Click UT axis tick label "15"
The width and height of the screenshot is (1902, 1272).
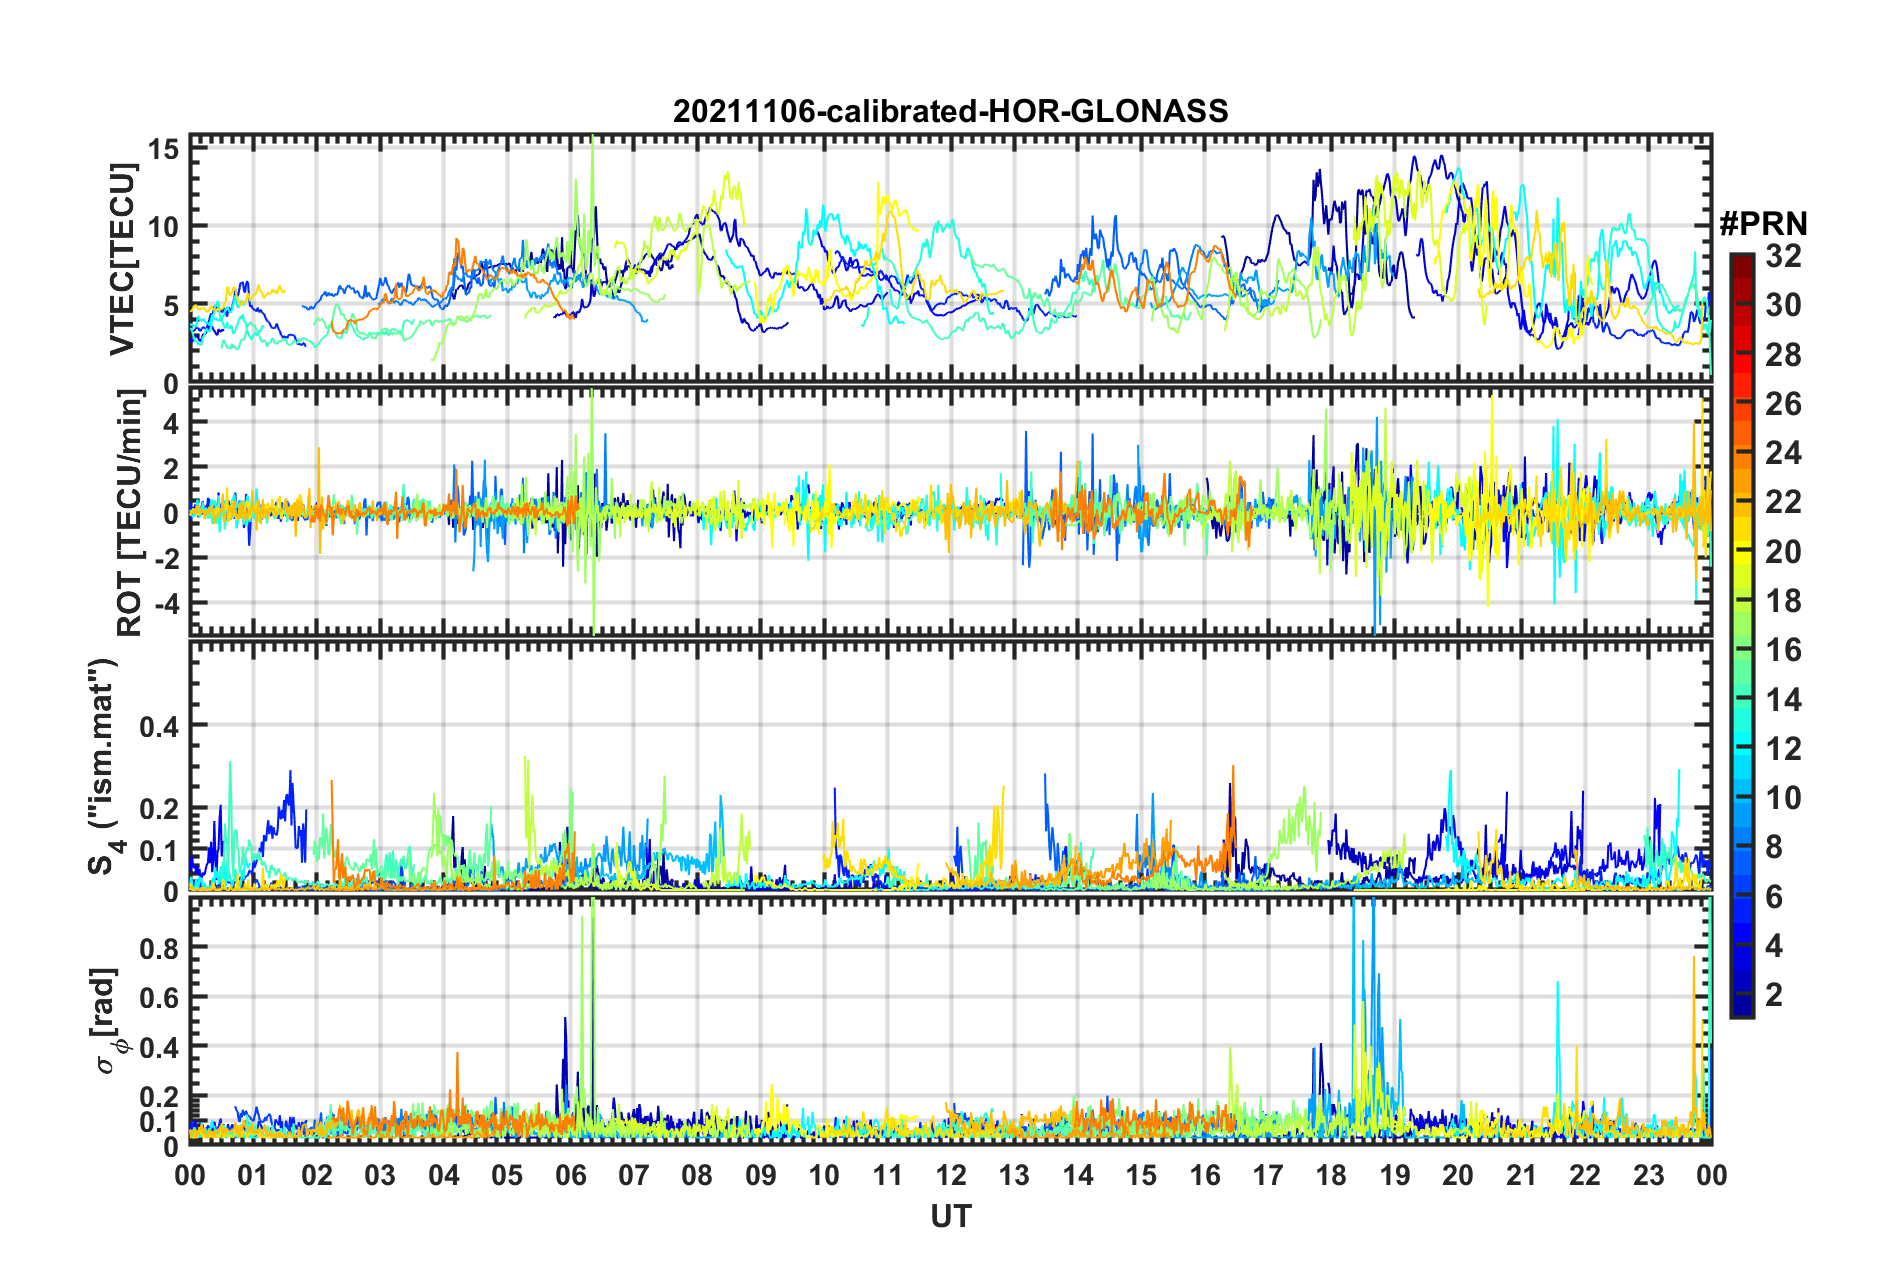point(1141,1175)
